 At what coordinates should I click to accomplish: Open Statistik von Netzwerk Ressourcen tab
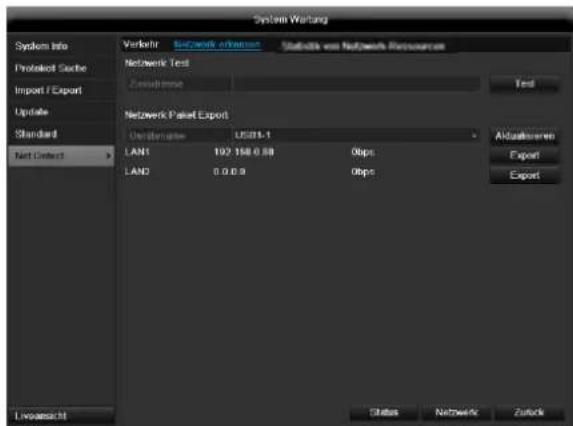pos(363,46)
